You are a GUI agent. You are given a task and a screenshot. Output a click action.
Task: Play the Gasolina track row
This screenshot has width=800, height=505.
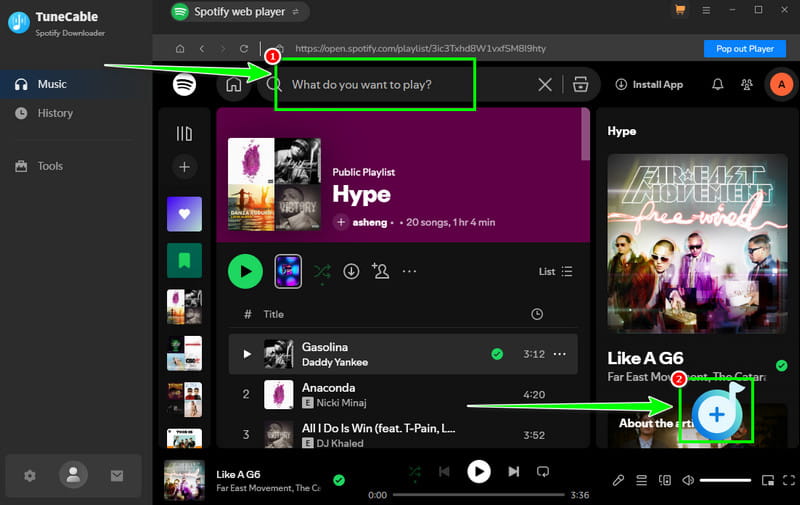[403, 354]
